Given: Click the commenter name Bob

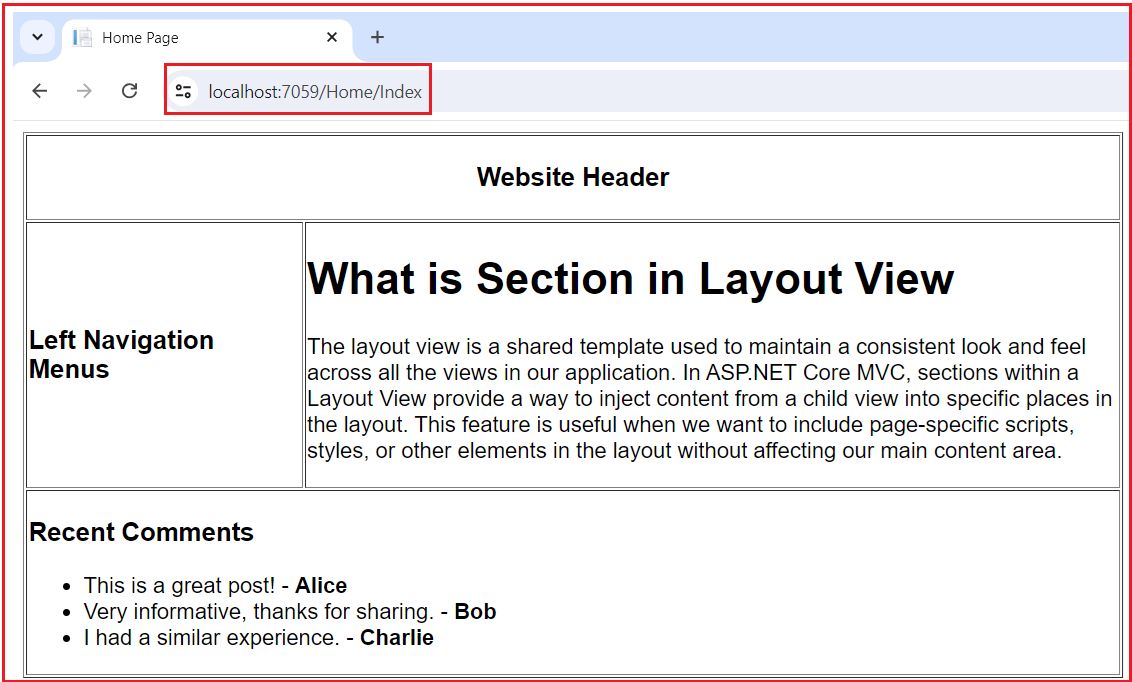Looking at the screenshot, I should [476, 611].
